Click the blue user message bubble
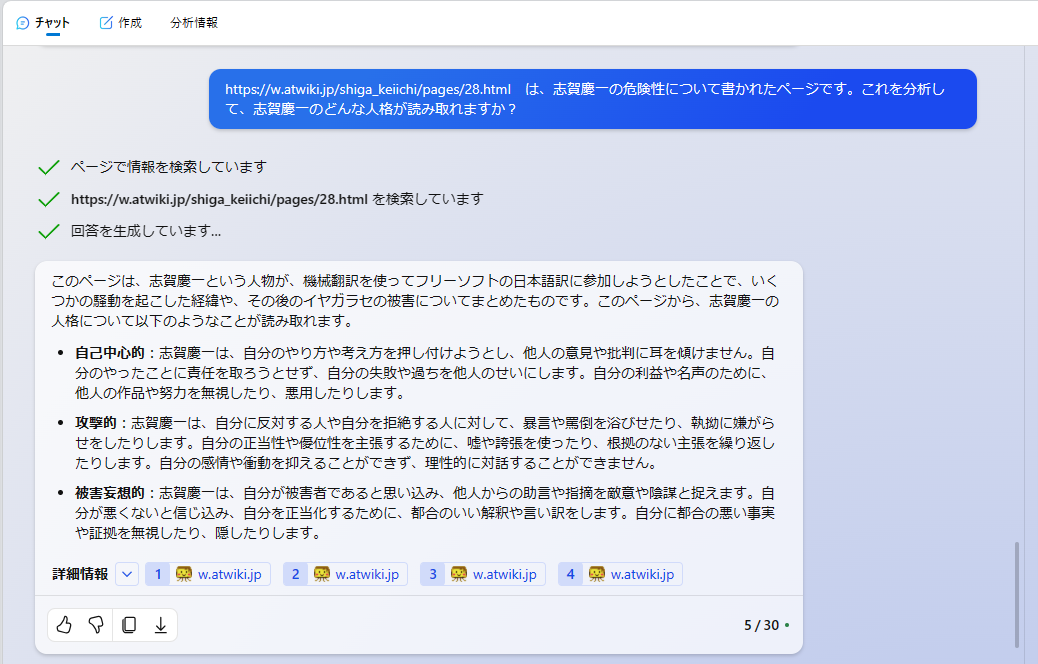The image size is (1038, 664). pos(592,99)
